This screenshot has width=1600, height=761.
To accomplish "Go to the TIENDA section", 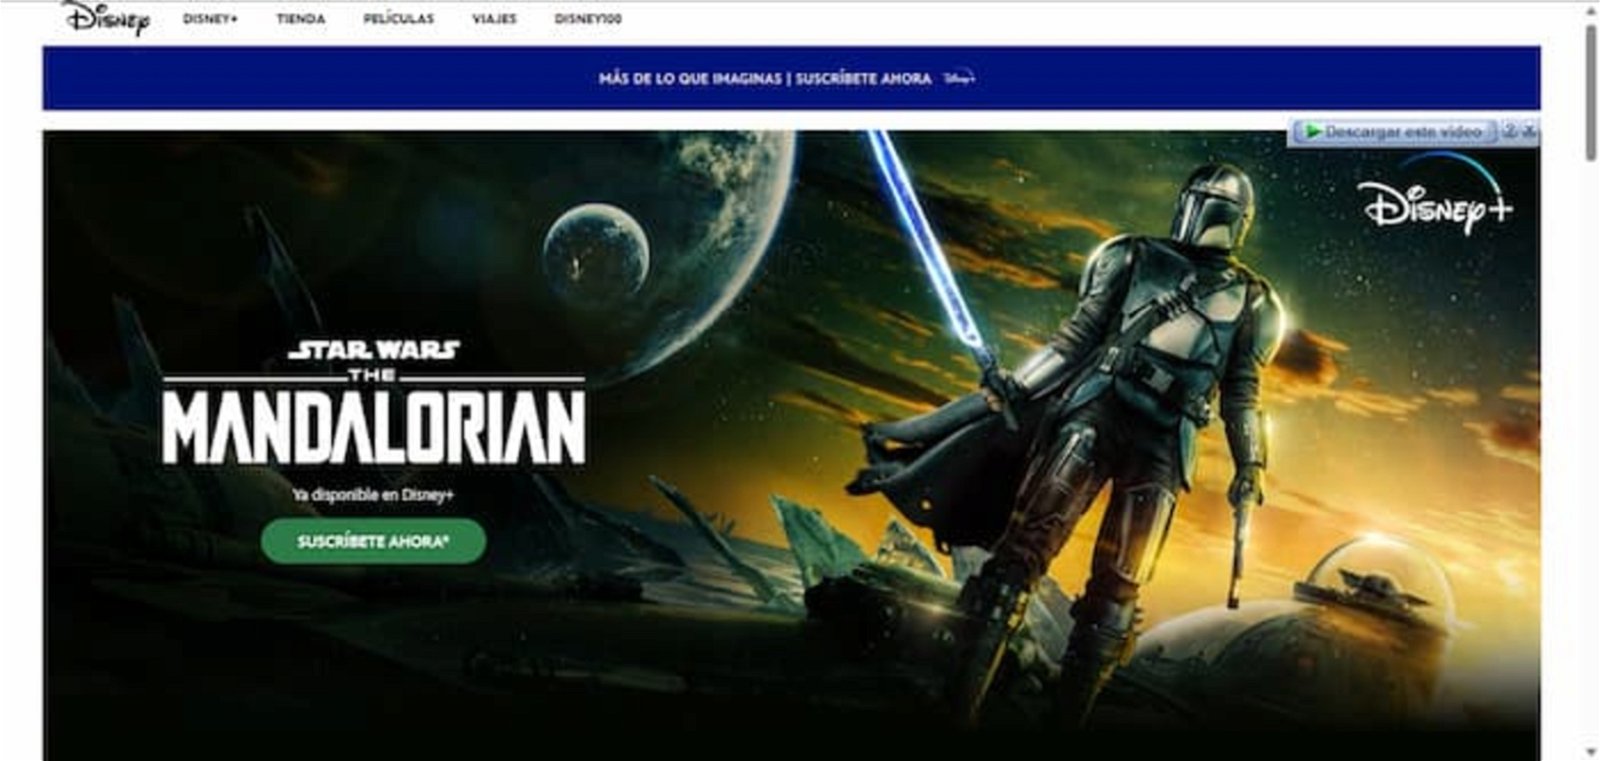I will coord(301,19).
